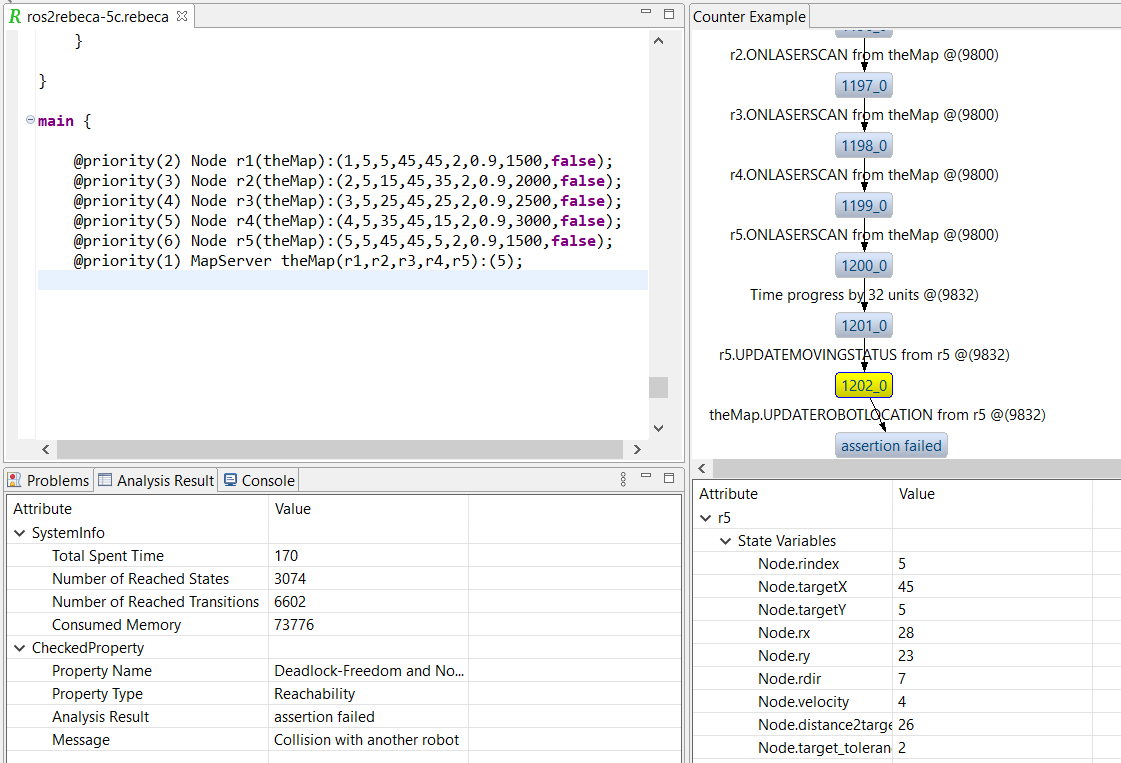Maximize the Analysis Result panel
The height and width of the screenshot is (763, 1121).
668,477
